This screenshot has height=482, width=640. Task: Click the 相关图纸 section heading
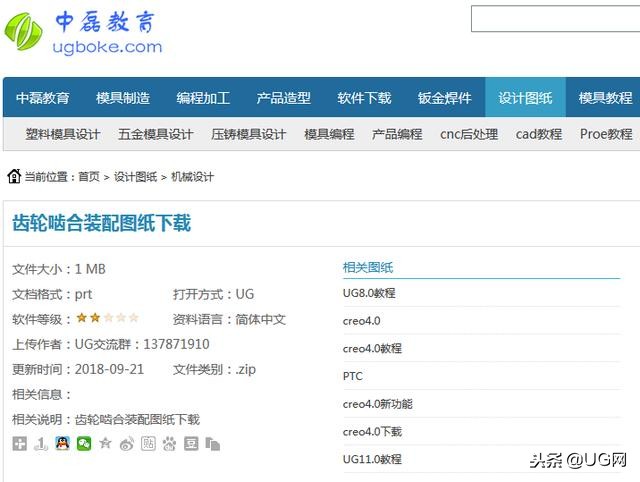coord(368,268)
